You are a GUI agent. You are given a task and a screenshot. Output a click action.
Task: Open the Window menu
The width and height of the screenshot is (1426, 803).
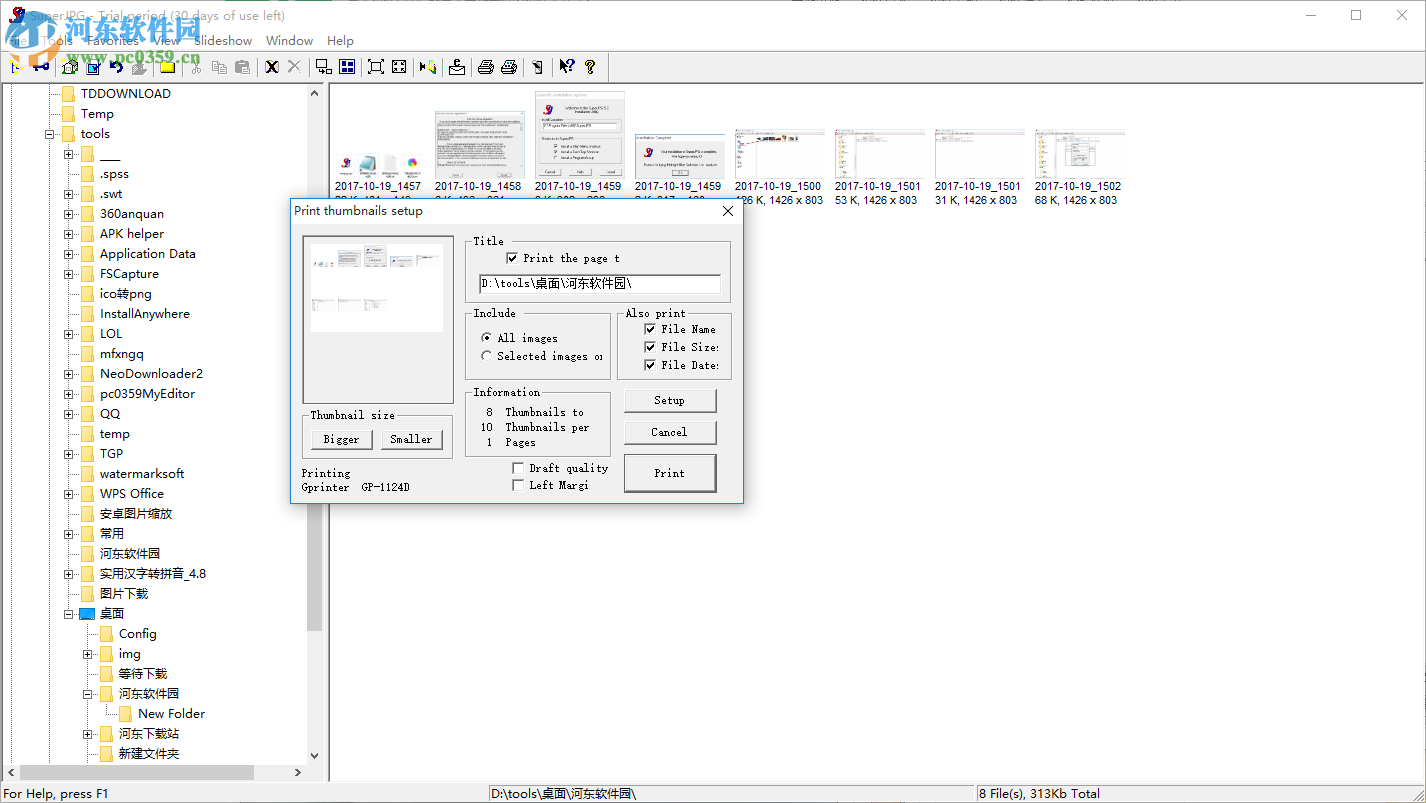[x=289, y=41]
